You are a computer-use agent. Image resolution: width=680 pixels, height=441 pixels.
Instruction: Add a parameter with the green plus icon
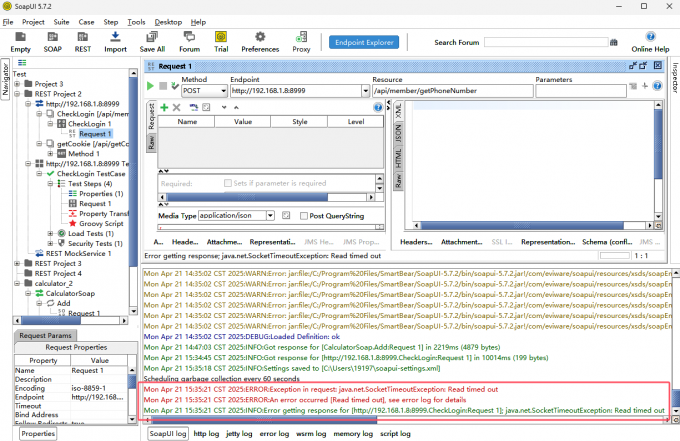click(x=164, y=107)
